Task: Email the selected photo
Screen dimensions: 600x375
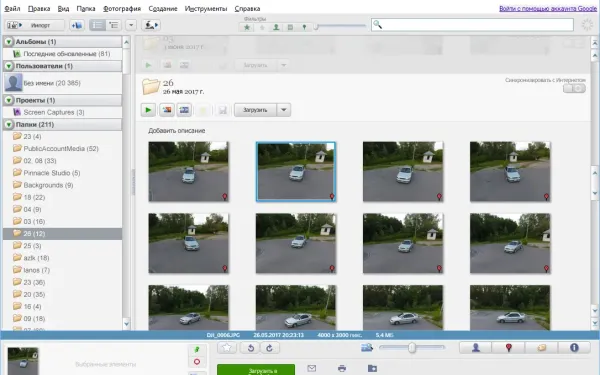Action: point(311,368)
